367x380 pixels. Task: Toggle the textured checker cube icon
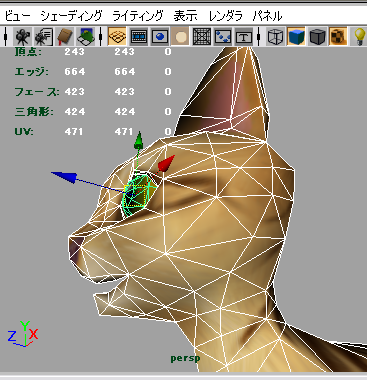(x=338, y=36)
